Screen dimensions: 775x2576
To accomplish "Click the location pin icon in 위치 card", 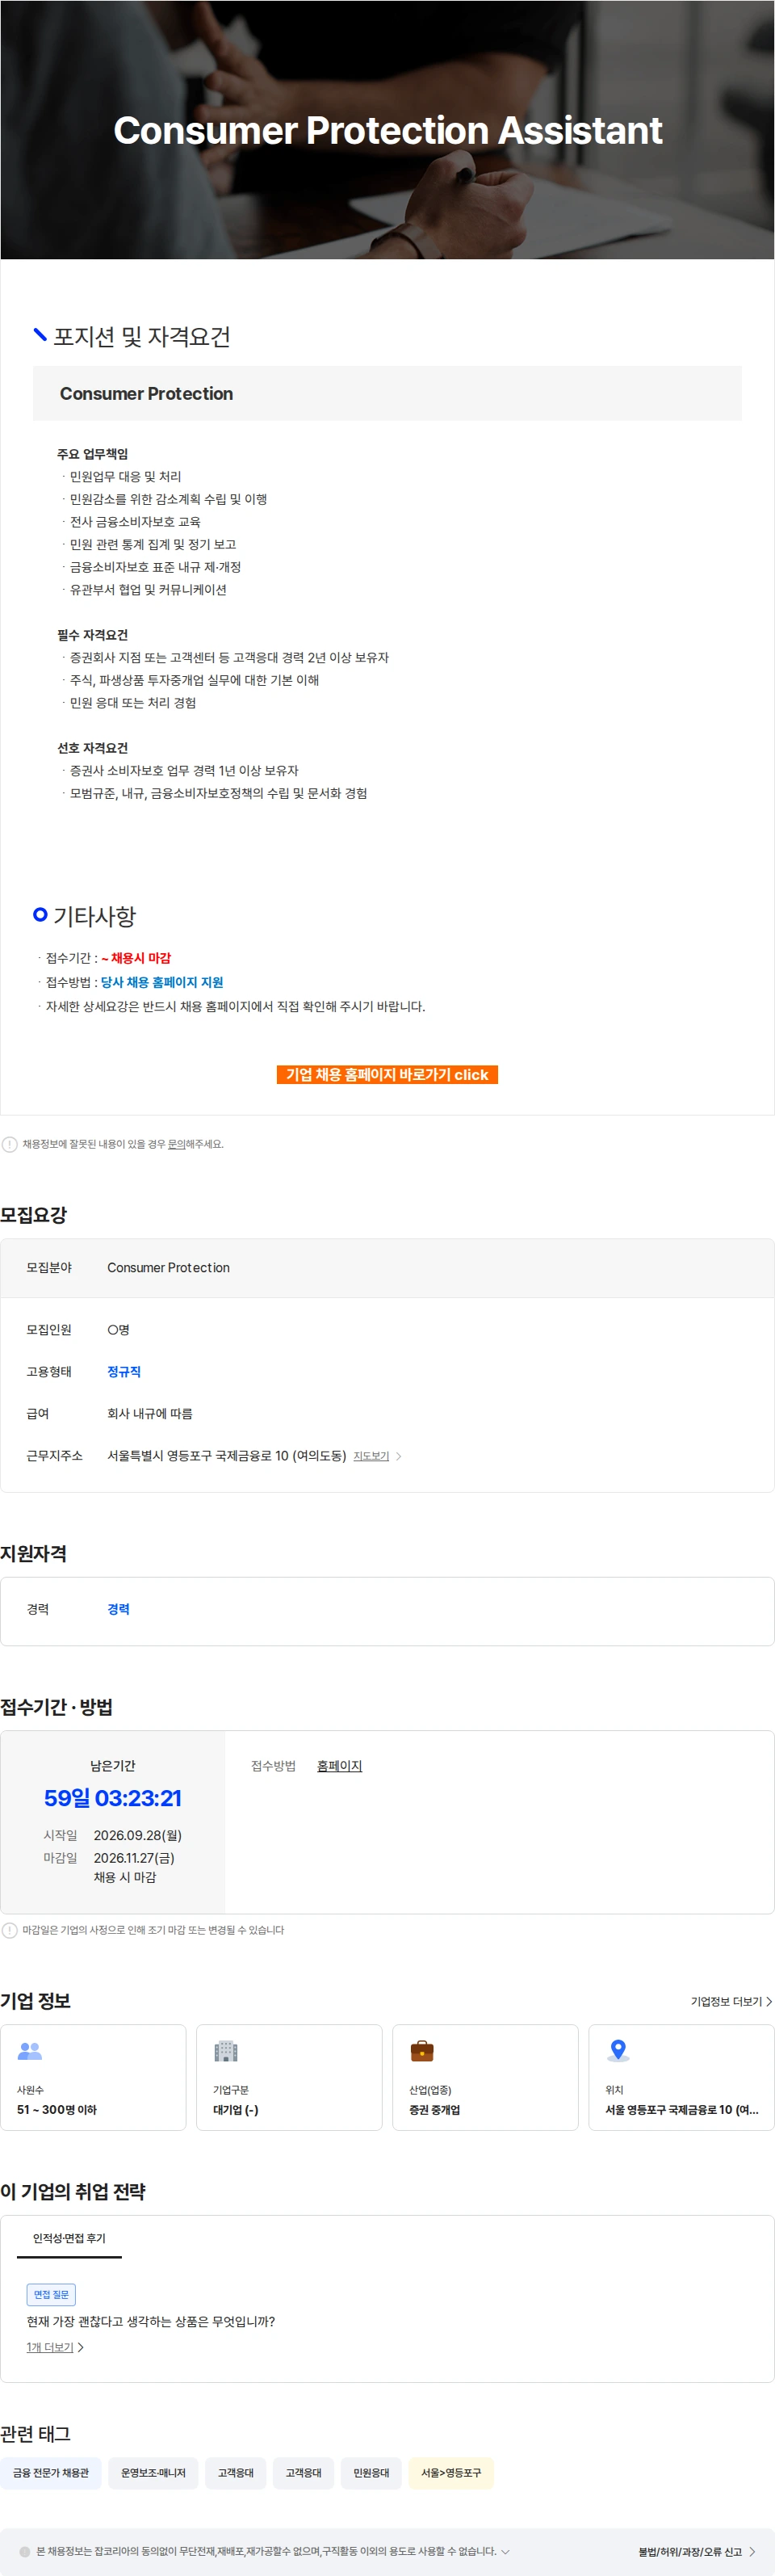I will (618, 2051).
